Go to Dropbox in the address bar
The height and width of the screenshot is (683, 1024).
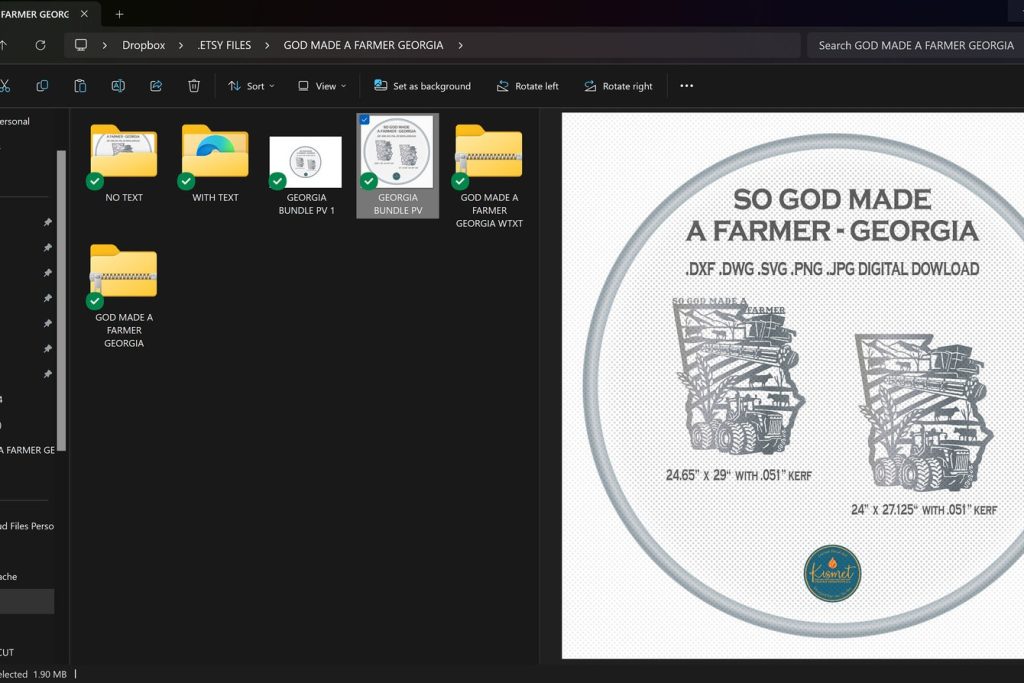143,45
